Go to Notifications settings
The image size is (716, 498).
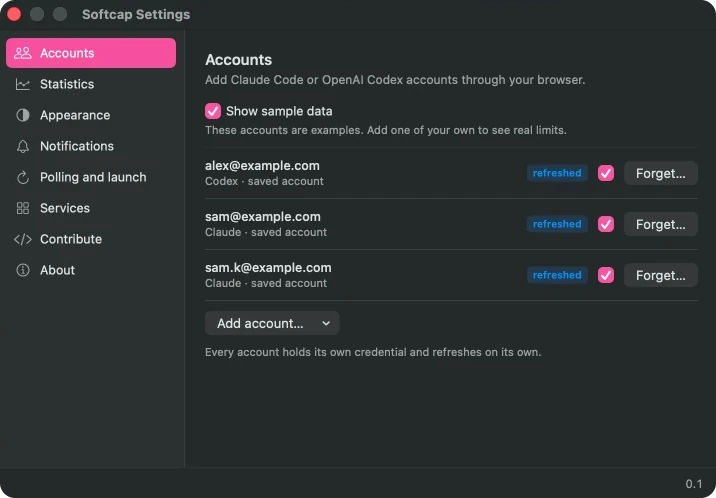click(91, 146)
